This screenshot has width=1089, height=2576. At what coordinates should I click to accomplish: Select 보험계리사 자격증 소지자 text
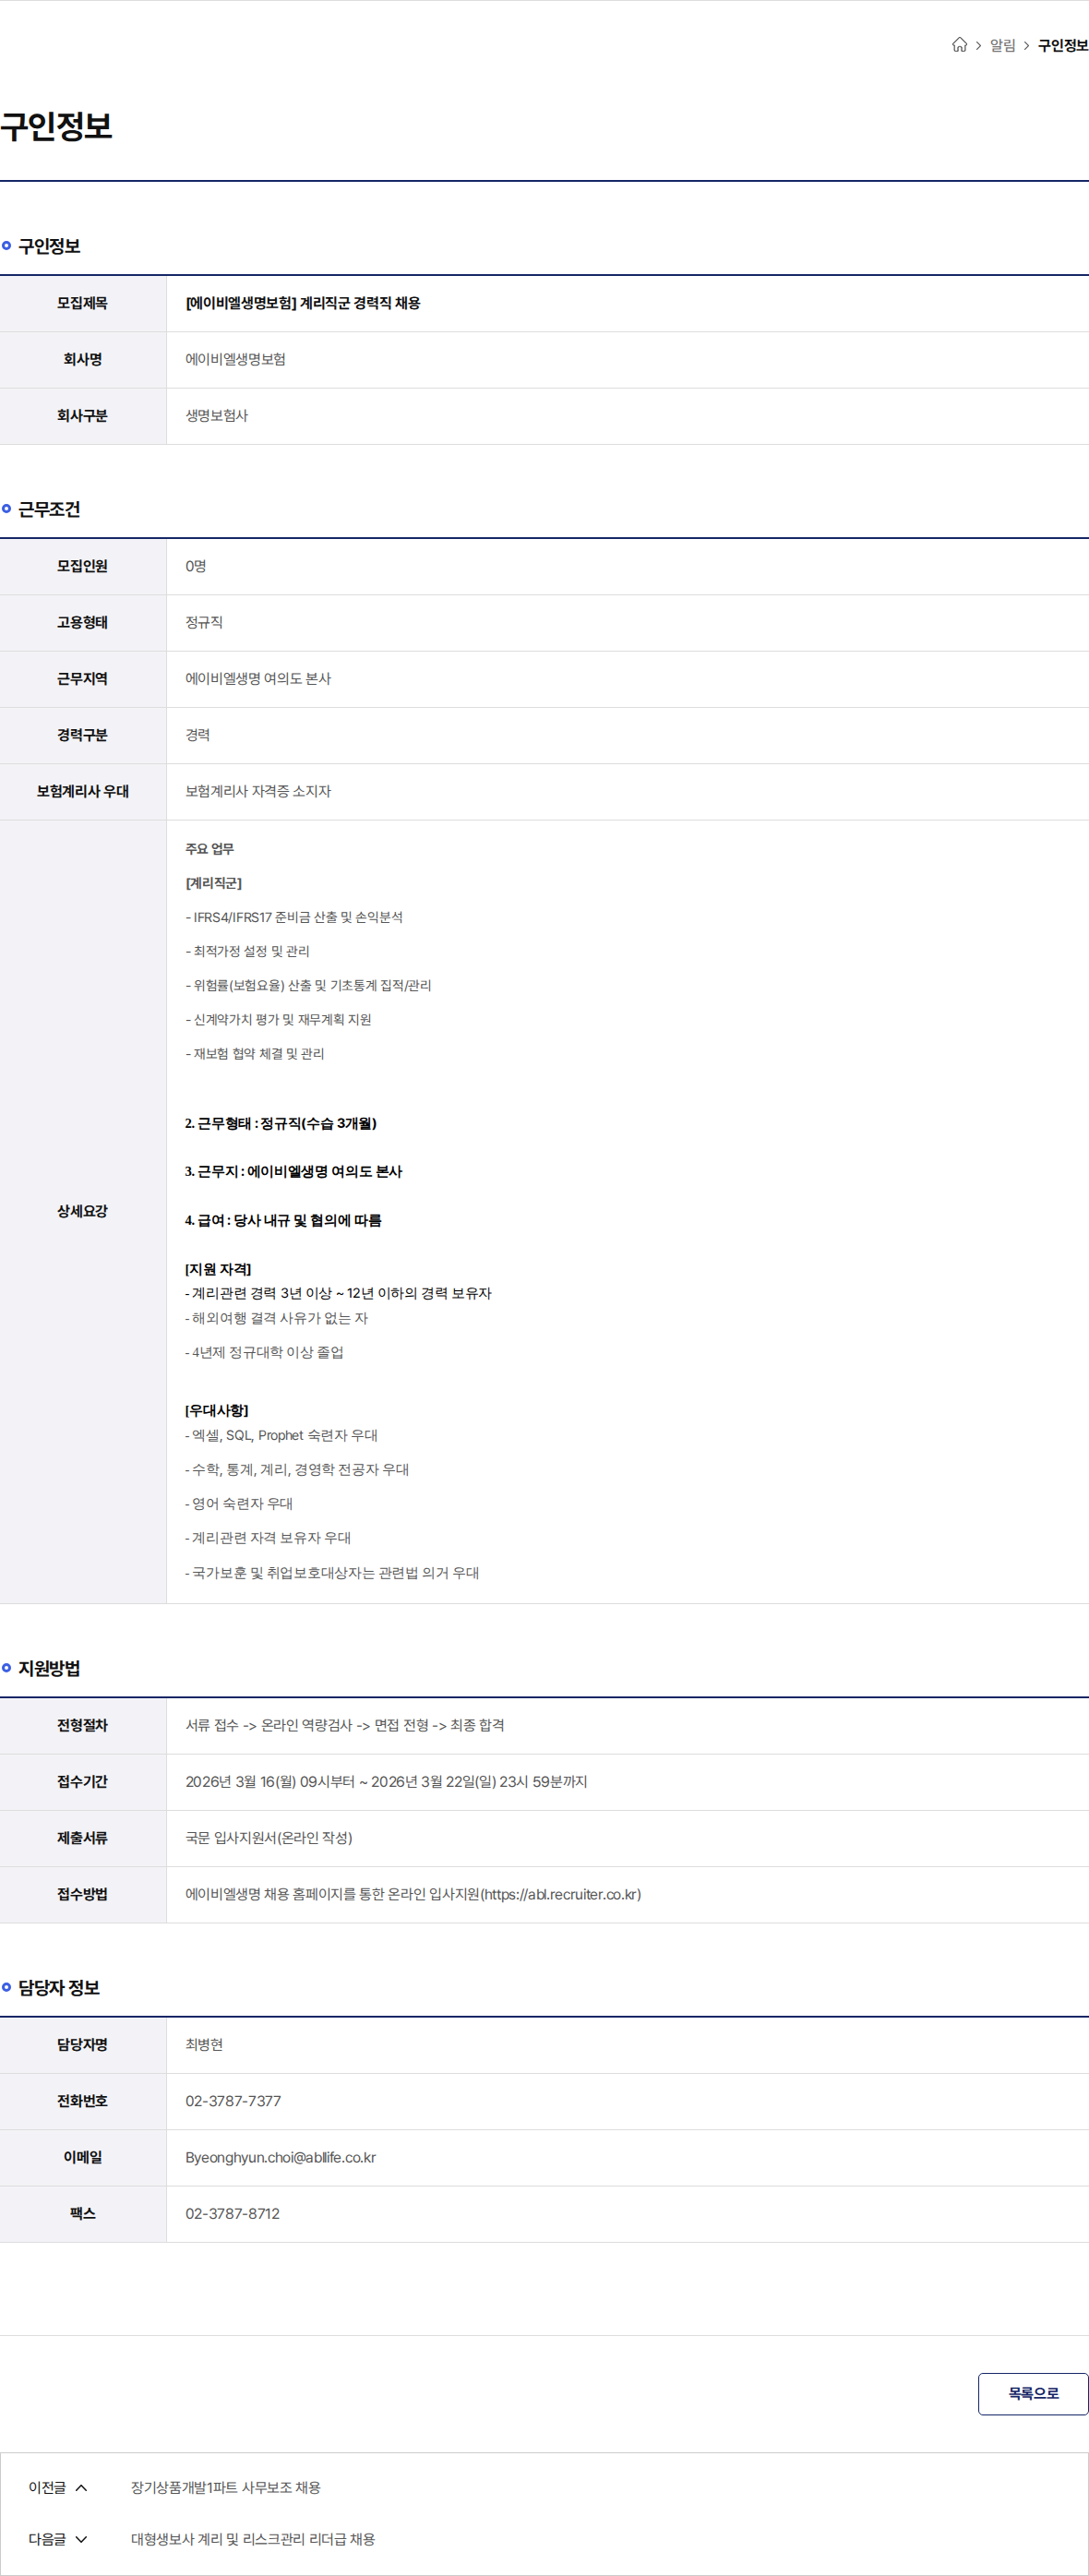click(x=258, y=791)
